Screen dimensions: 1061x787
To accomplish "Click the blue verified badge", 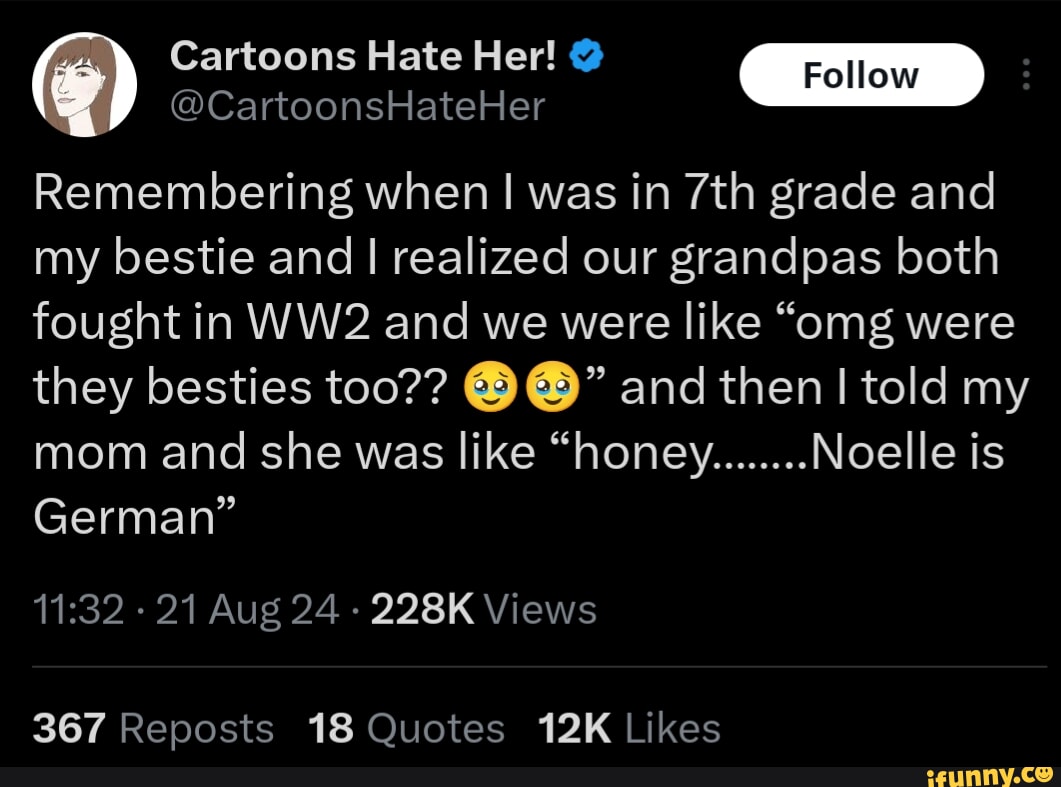I will (588, 58).
